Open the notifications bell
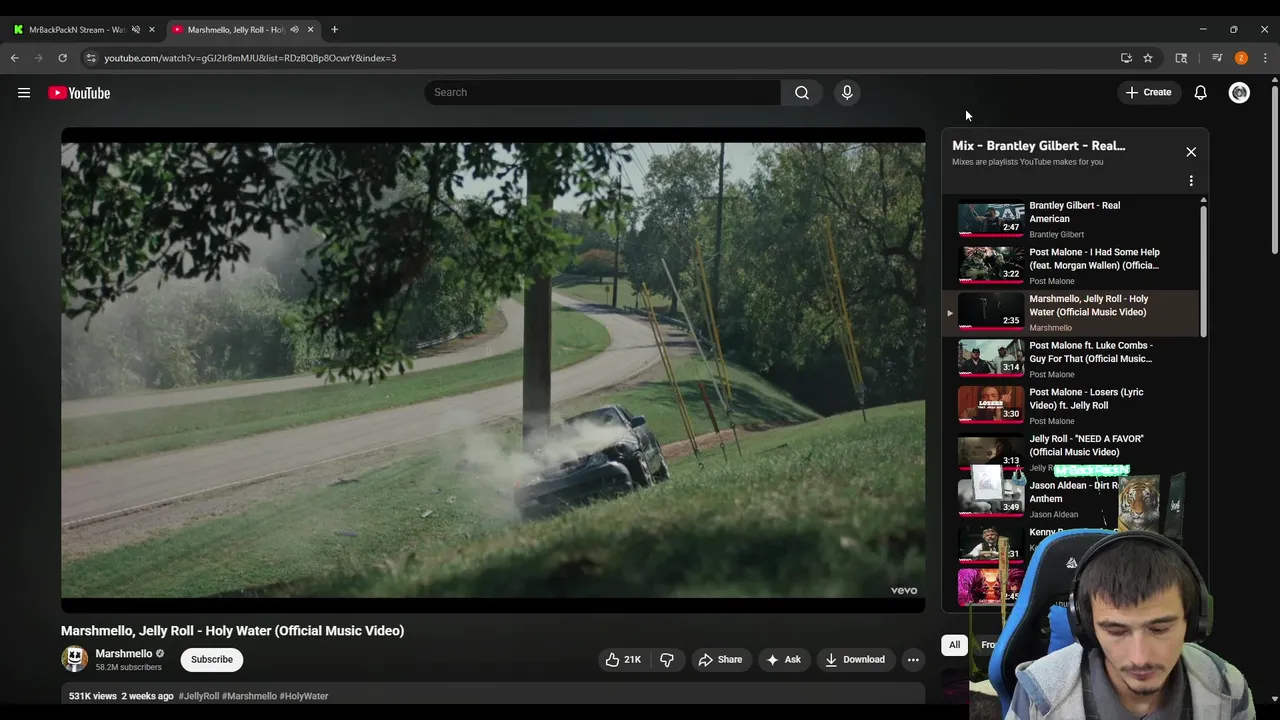 pos(1200,92)
